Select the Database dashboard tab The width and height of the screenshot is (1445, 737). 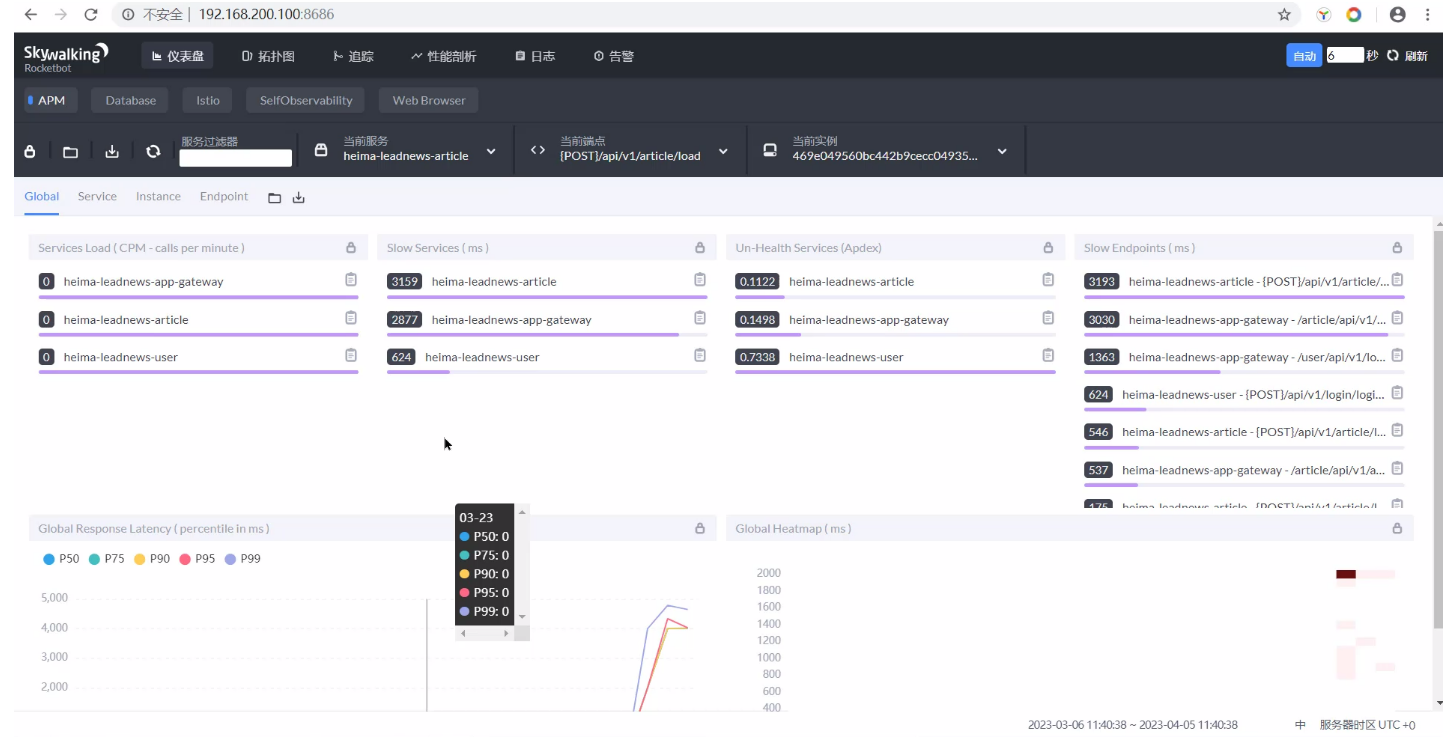click(131, 100)
